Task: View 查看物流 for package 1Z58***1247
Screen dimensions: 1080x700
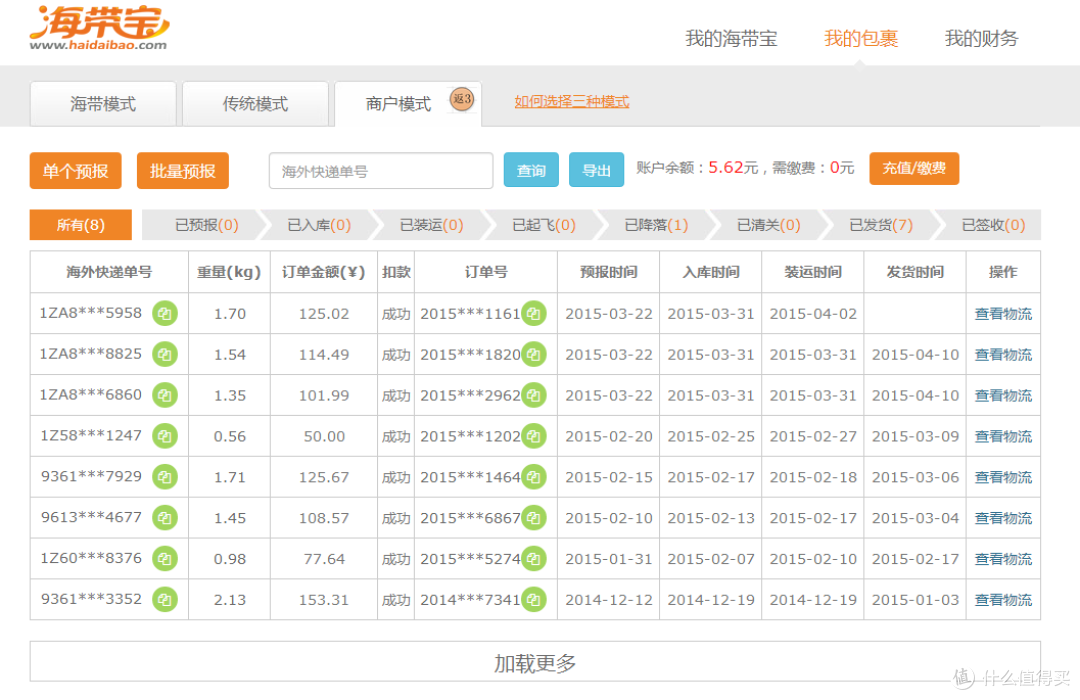Action: pos(1003,437)
